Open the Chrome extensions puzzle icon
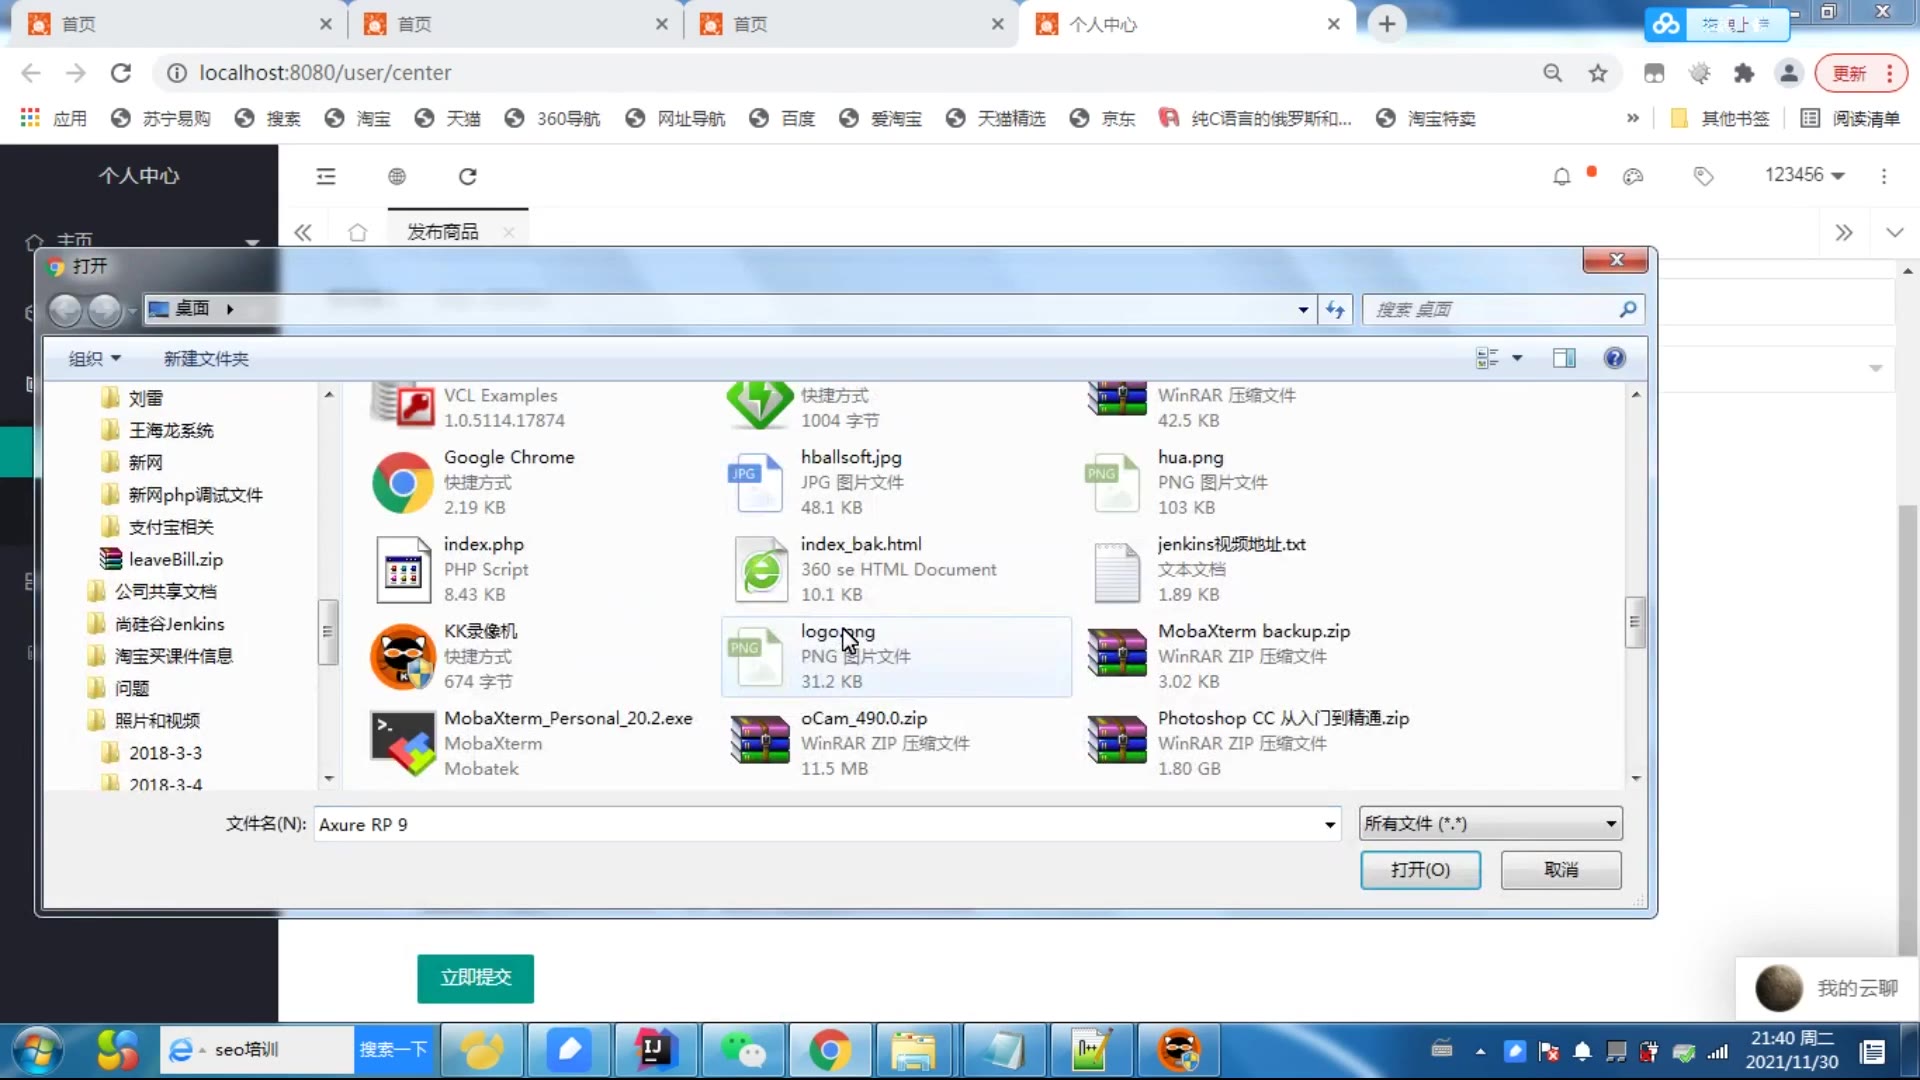 [1744, 73]
